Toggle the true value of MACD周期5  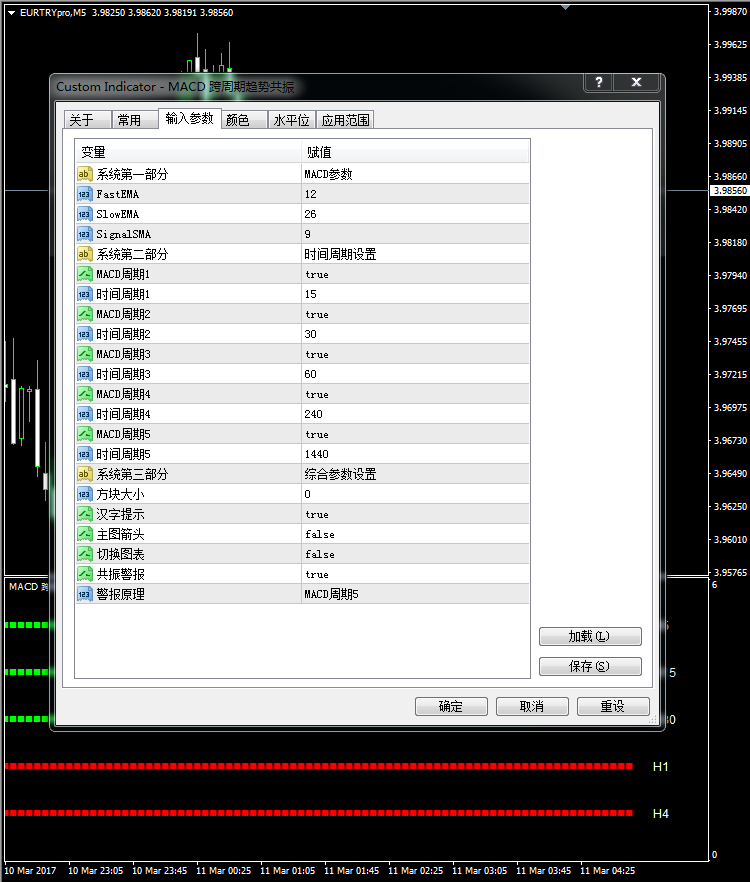tap(415, 434)
